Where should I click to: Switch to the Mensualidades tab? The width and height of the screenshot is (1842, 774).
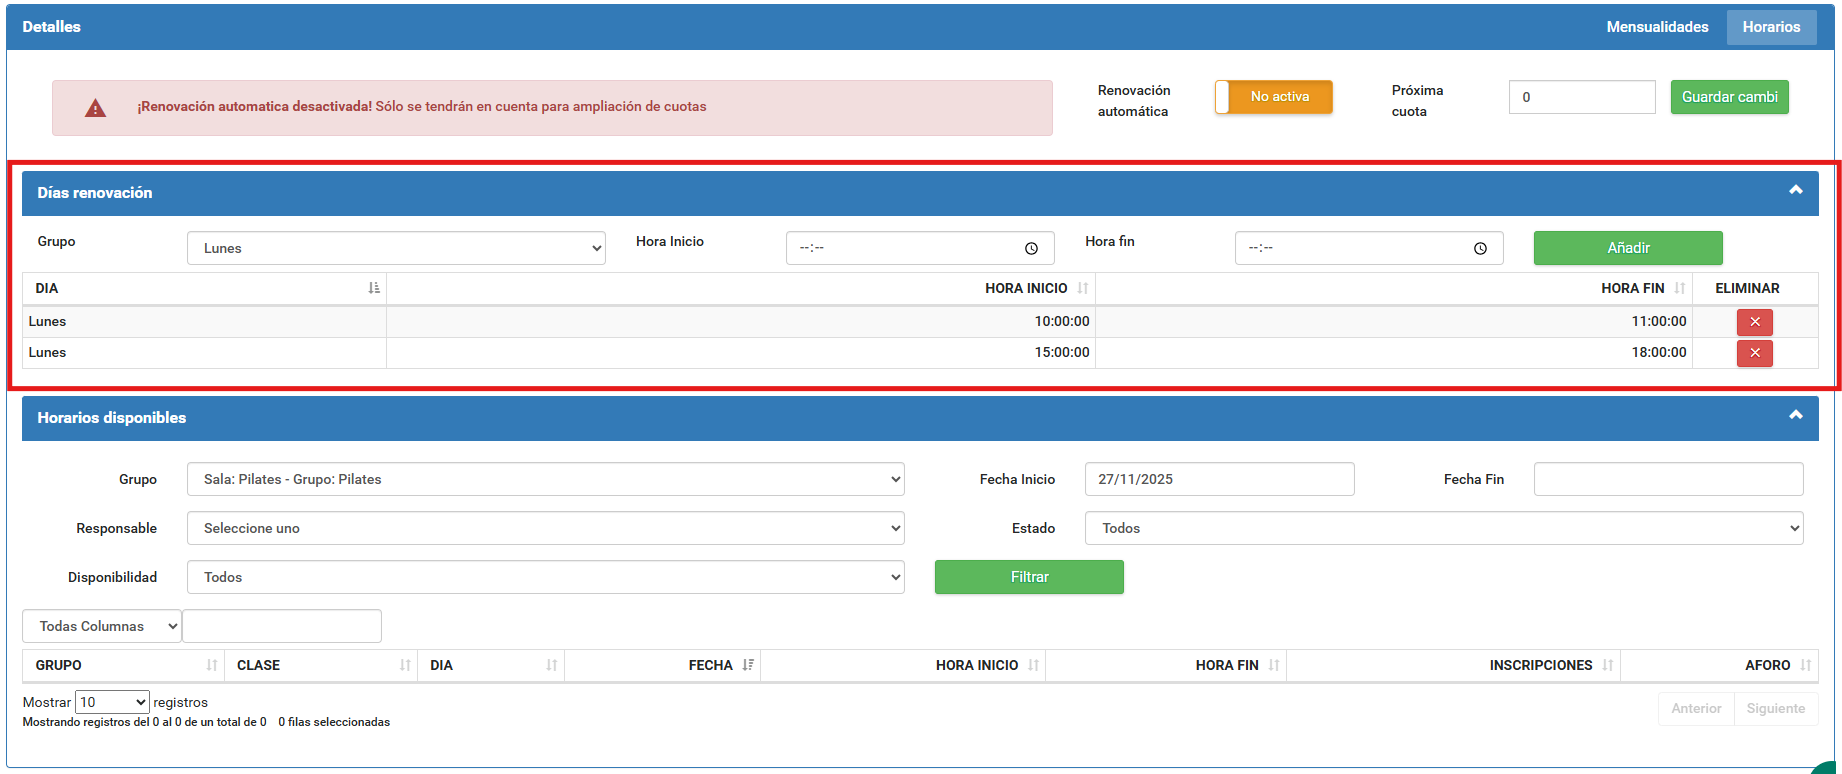(x=1657, y=27)
